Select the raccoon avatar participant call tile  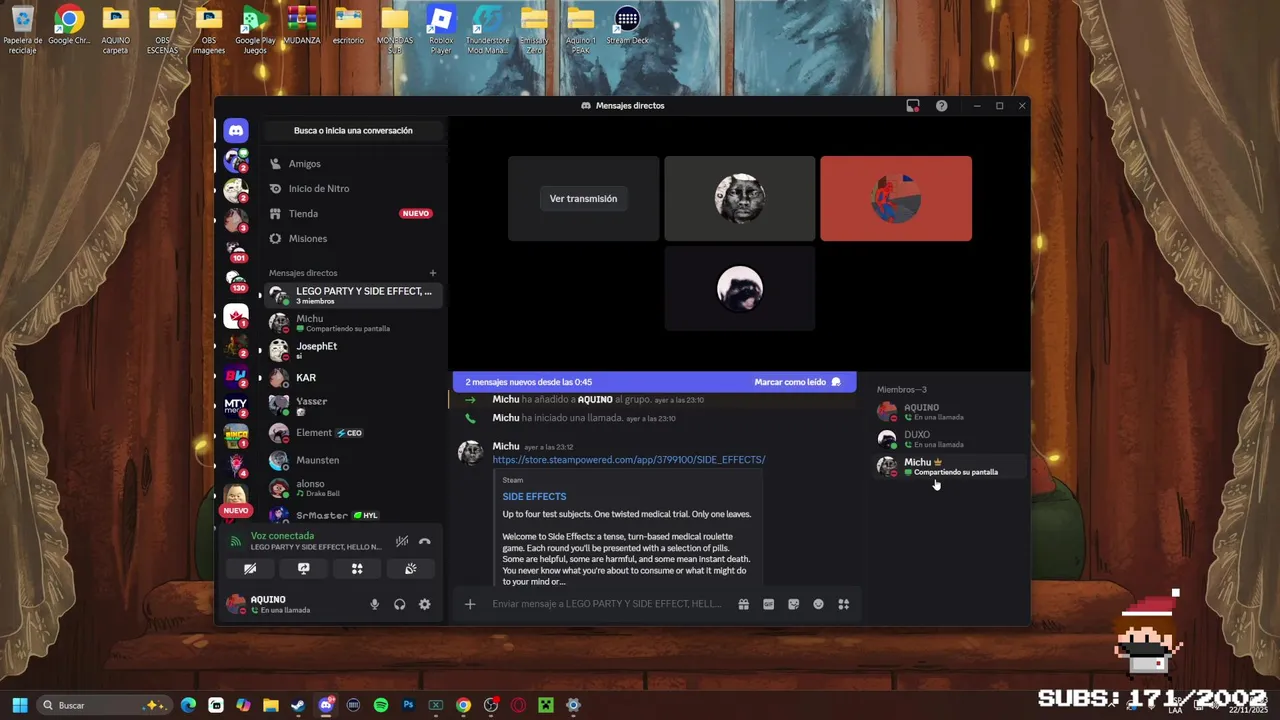(x=740, y=288)
